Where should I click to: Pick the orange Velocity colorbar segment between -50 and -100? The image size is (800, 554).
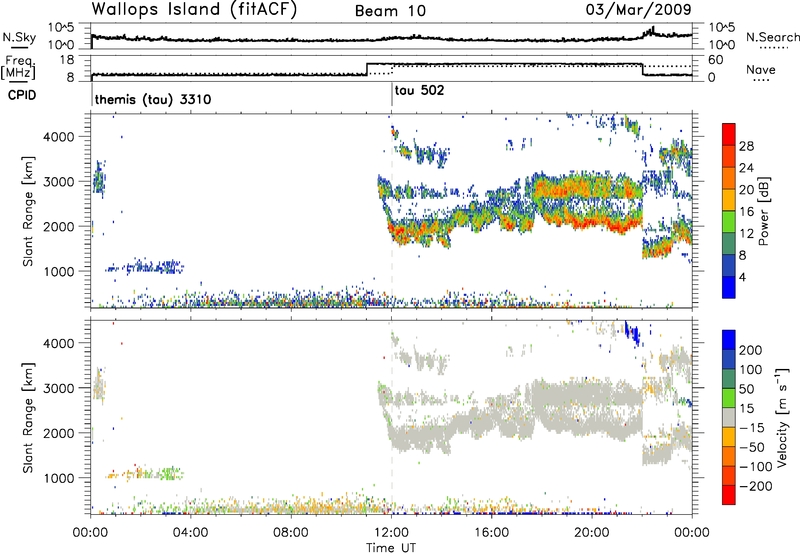[x=729, y=456]
